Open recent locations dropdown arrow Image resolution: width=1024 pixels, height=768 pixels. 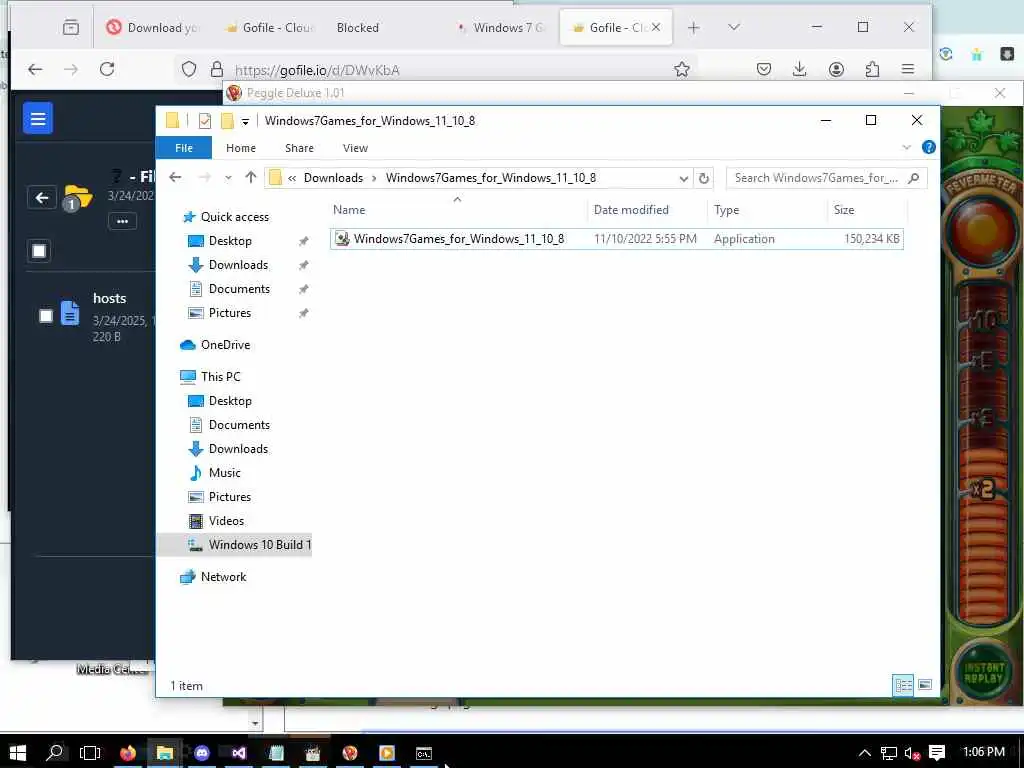tap(228, 178)
